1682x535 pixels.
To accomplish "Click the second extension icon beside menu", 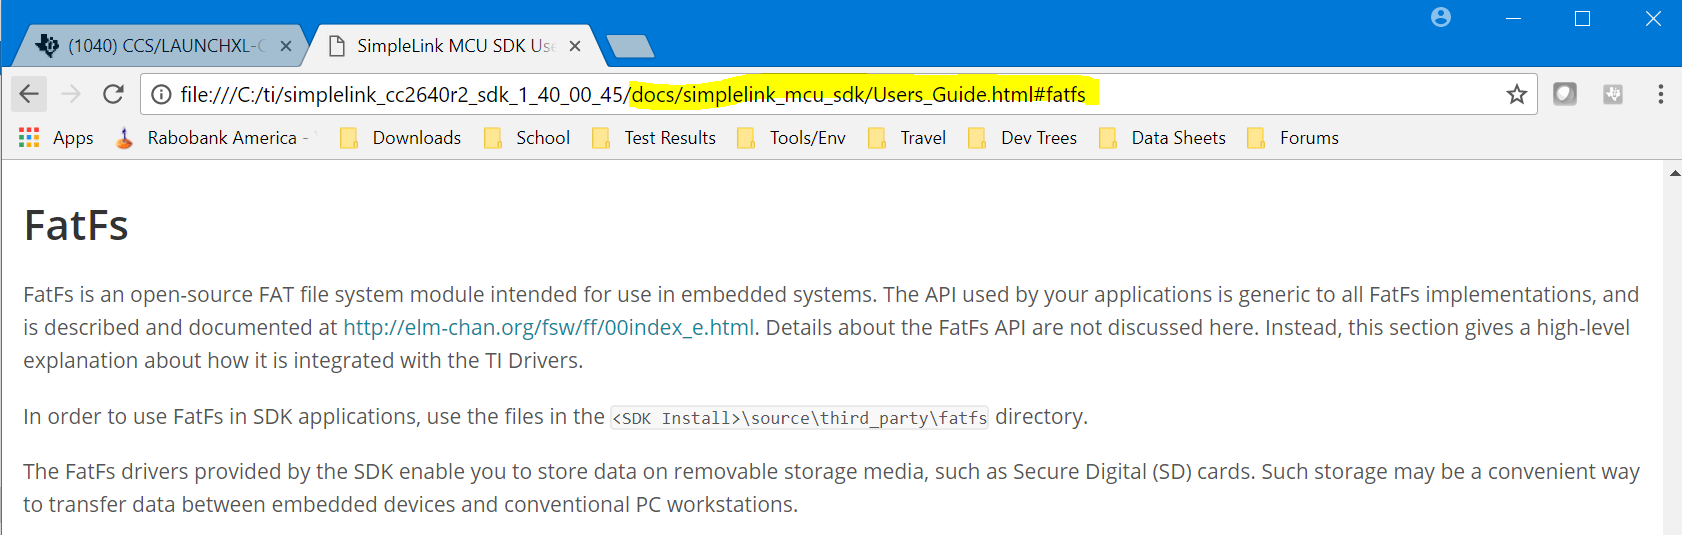I will pyautogui.click(x=1612, y=94).
